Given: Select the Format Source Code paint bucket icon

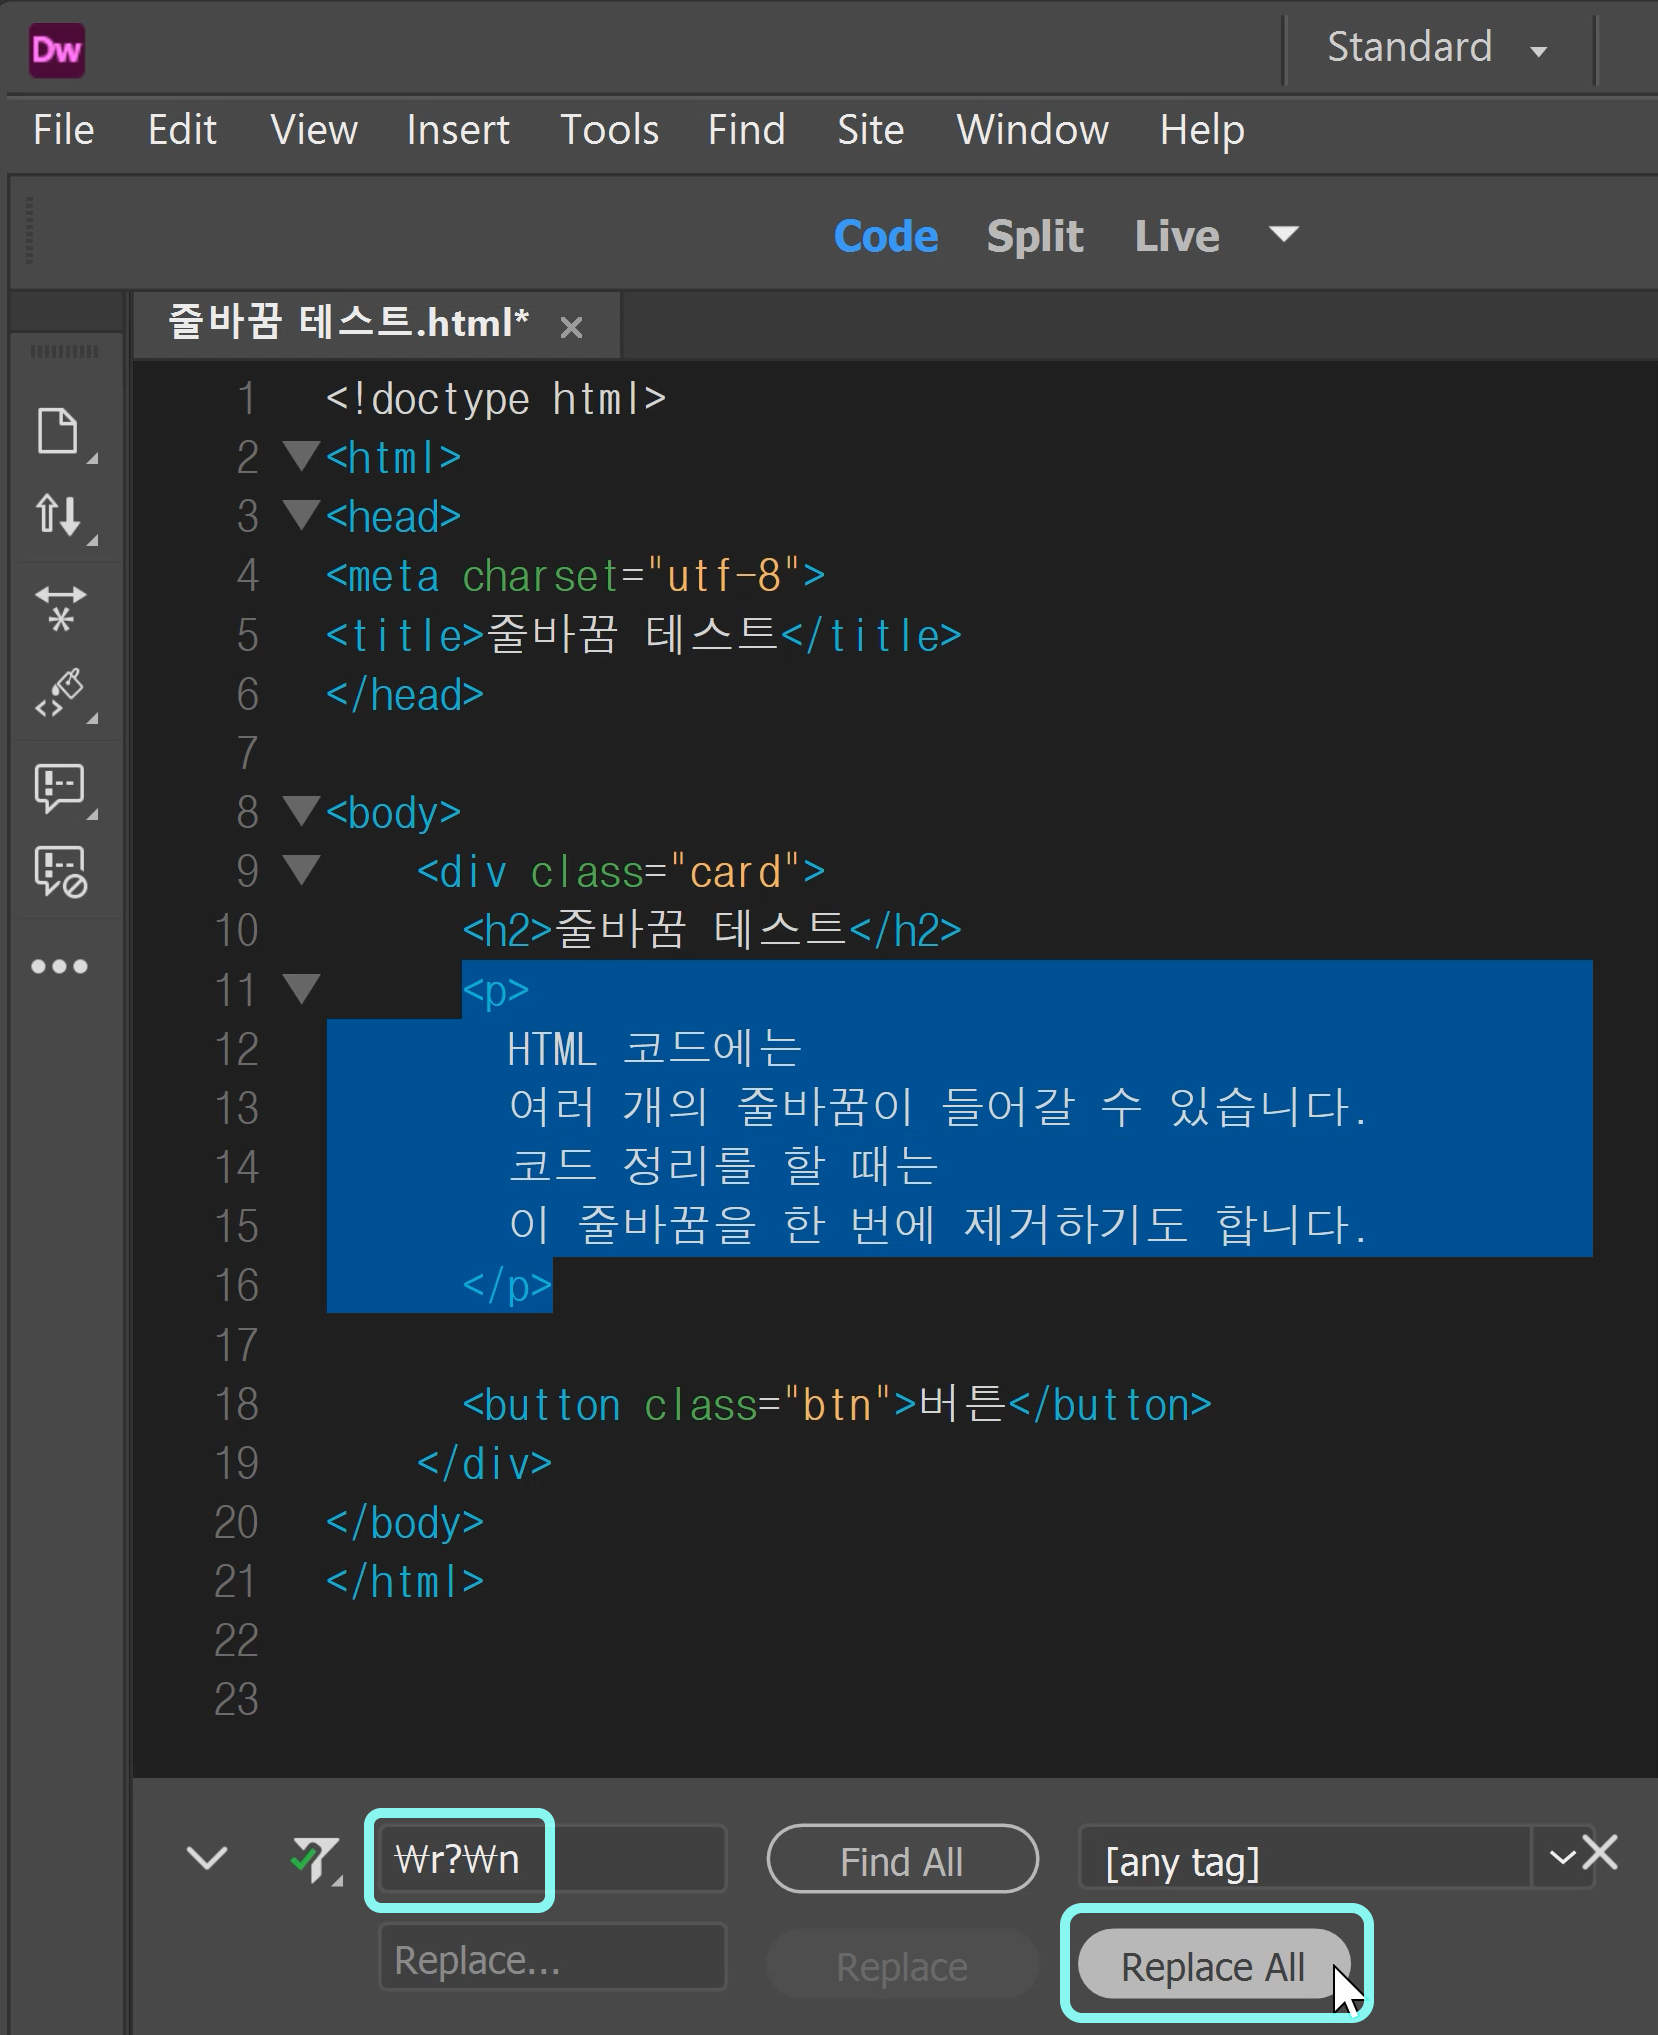Looking at the screenshot, I should [60, 690].
